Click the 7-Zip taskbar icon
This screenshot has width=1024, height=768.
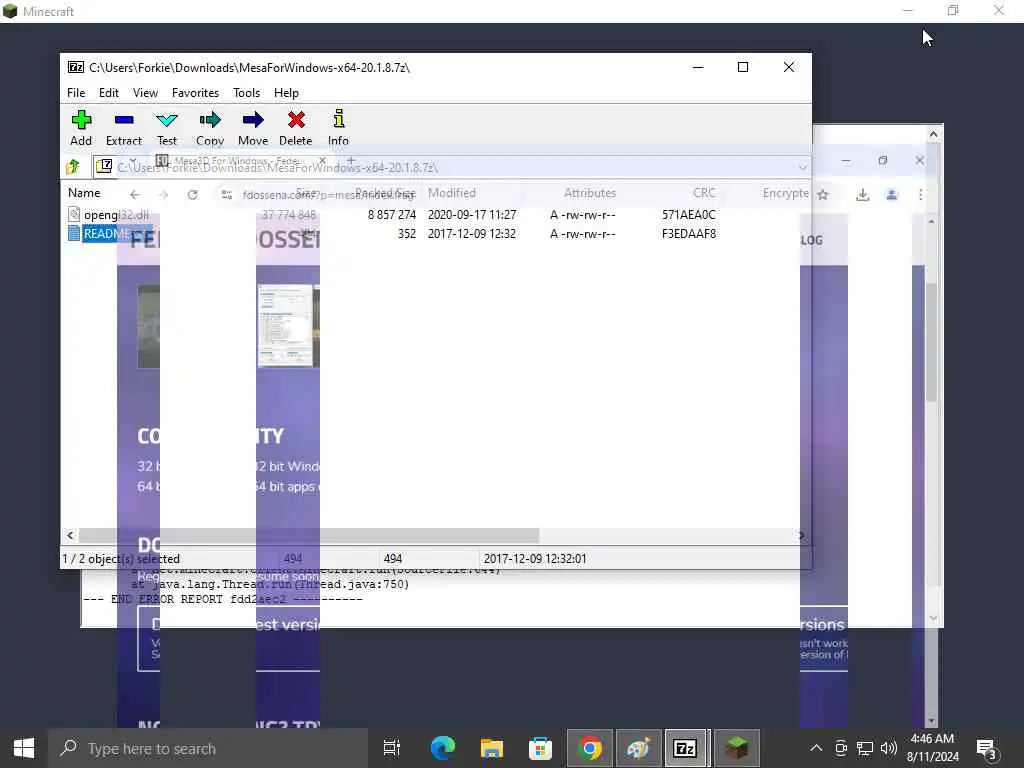pos(685,748)
